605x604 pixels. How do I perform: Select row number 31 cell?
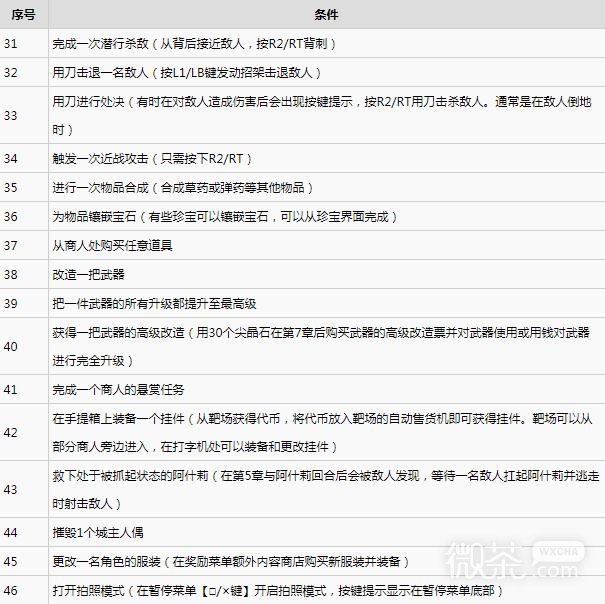click(24, 43)
